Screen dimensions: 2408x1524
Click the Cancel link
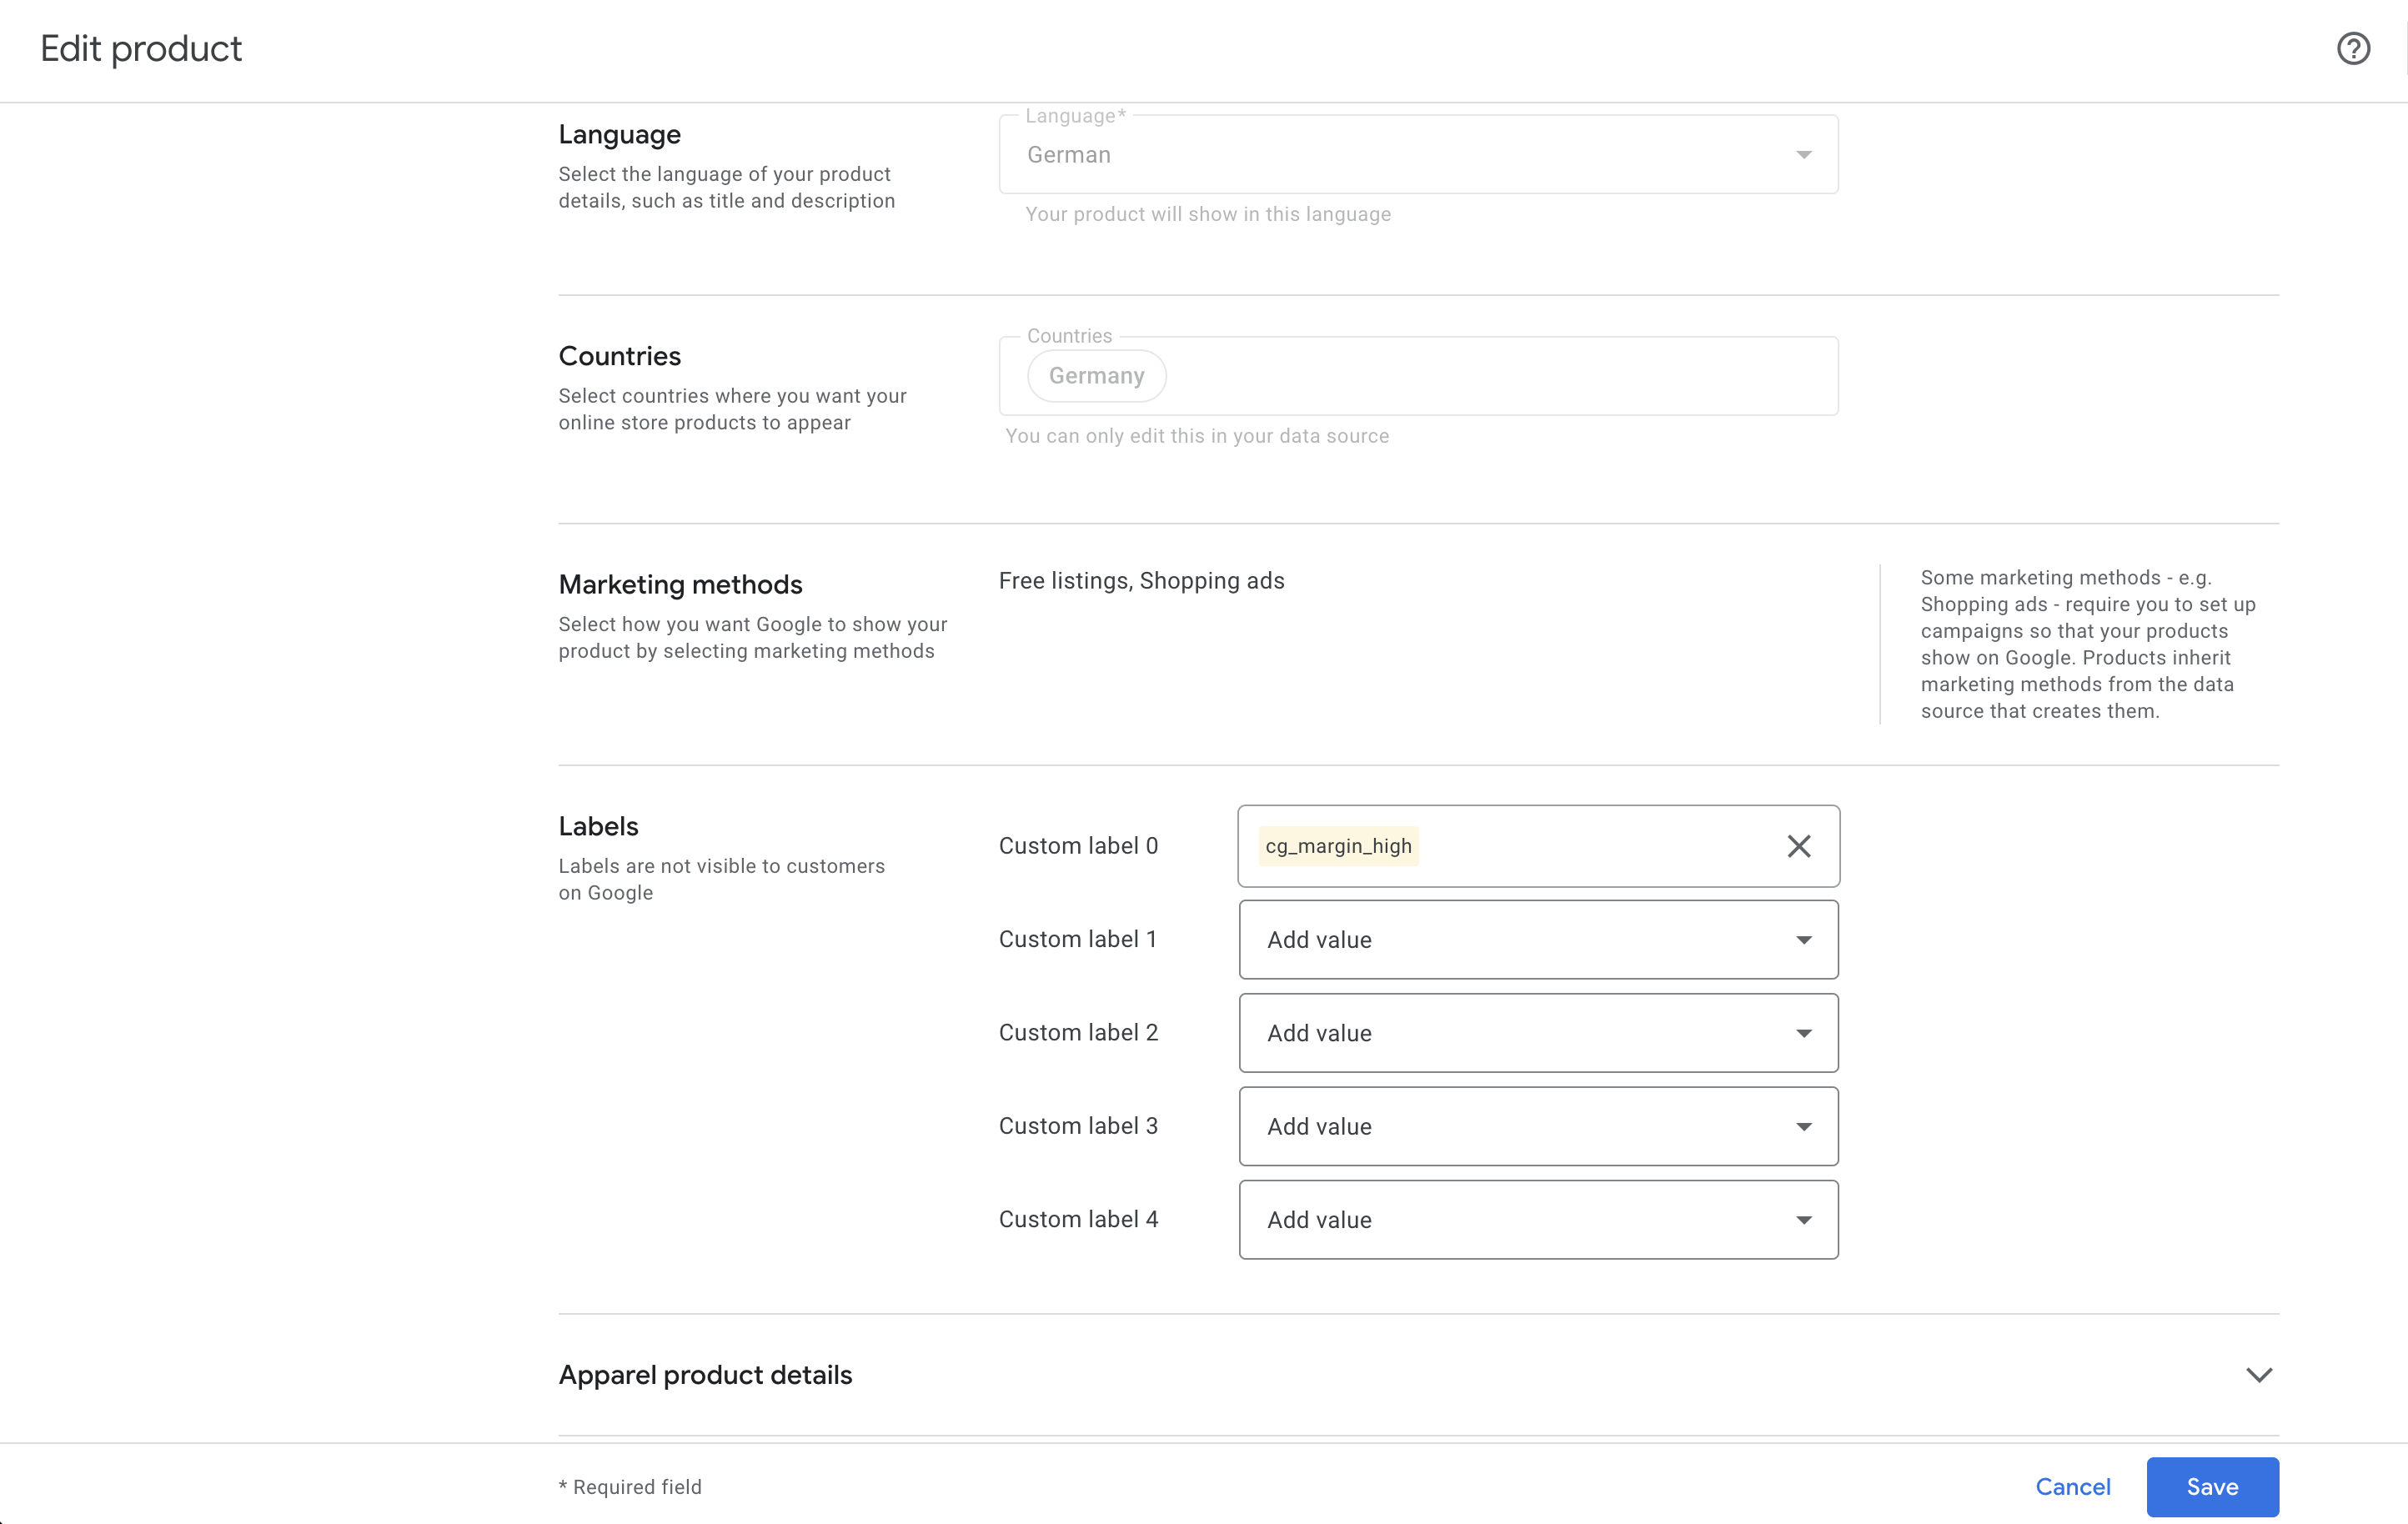point(2072,1486)
